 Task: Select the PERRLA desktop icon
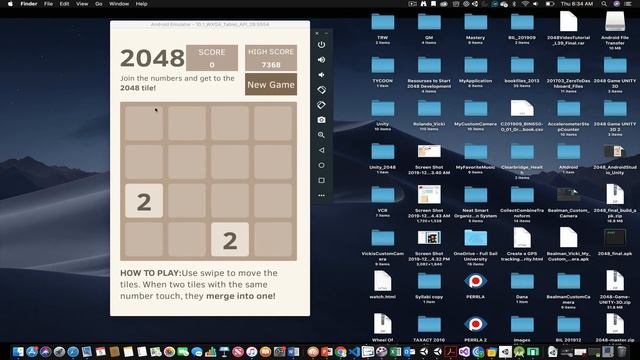(x=476, y=281)
